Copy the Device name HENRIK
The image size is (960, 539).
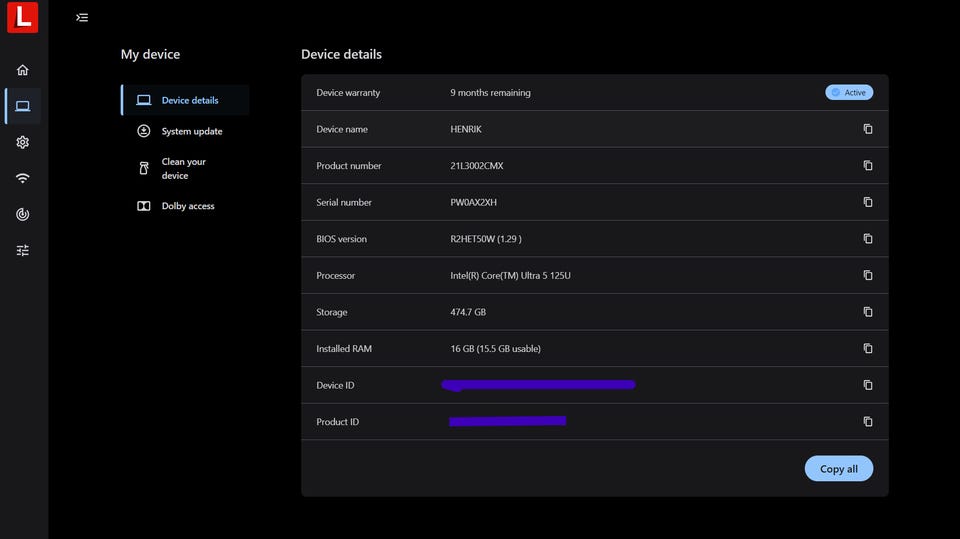tap(868, 129)
